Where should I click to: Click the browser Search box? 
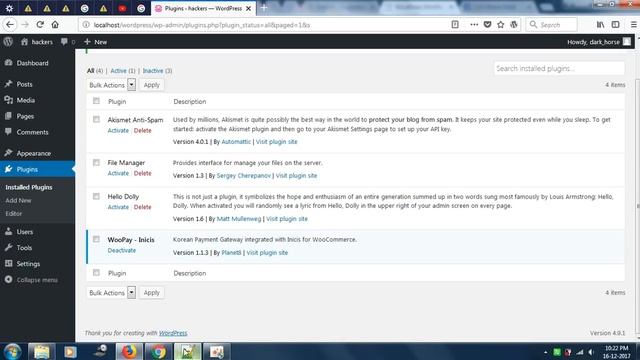[552, 25]
